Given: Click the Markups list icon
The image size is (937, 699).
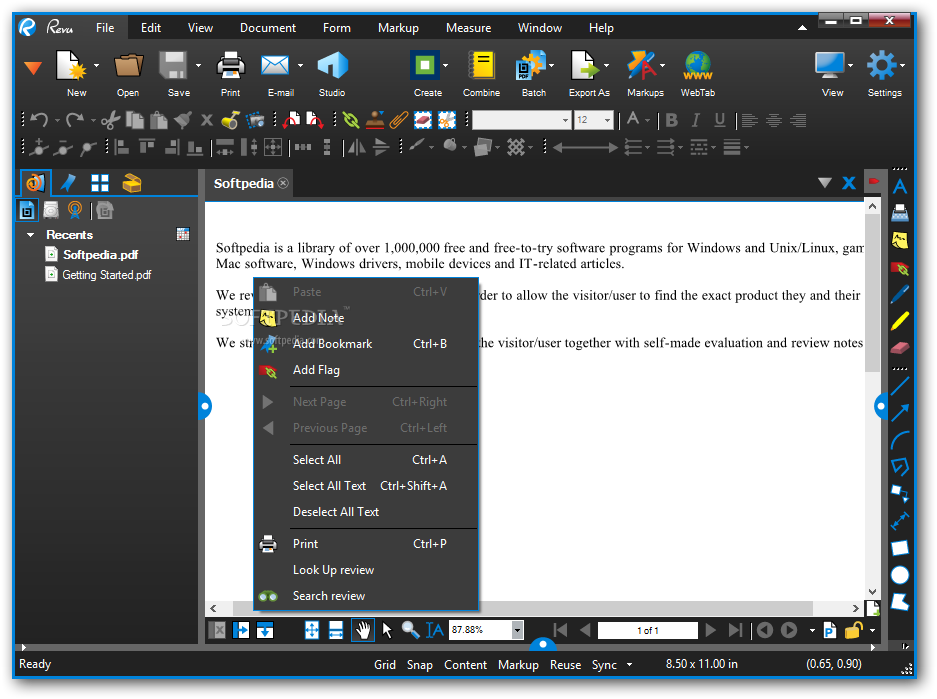Looking at the screenshot, I should [x=641, y=65].
